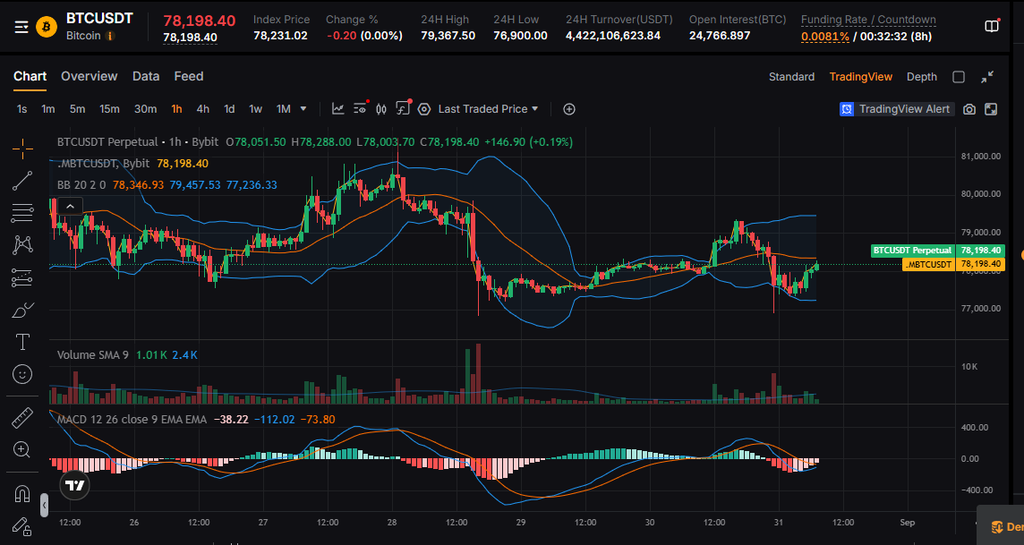Click the TradingView Alert button
1024x545 pixels.
896,109
